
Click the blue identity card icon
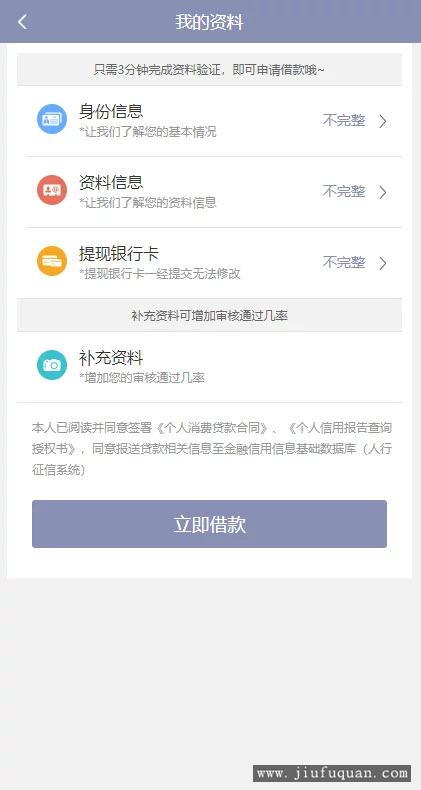click(52, 119)
